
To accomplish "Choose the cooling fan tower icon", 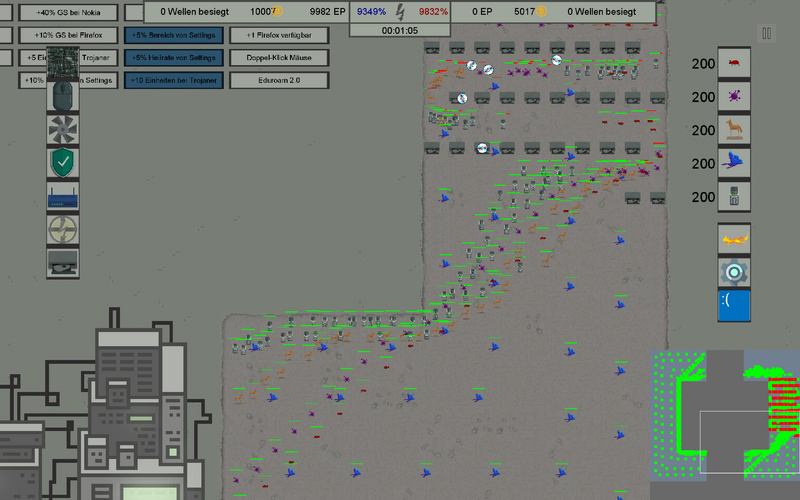I will tap(63, 129).
